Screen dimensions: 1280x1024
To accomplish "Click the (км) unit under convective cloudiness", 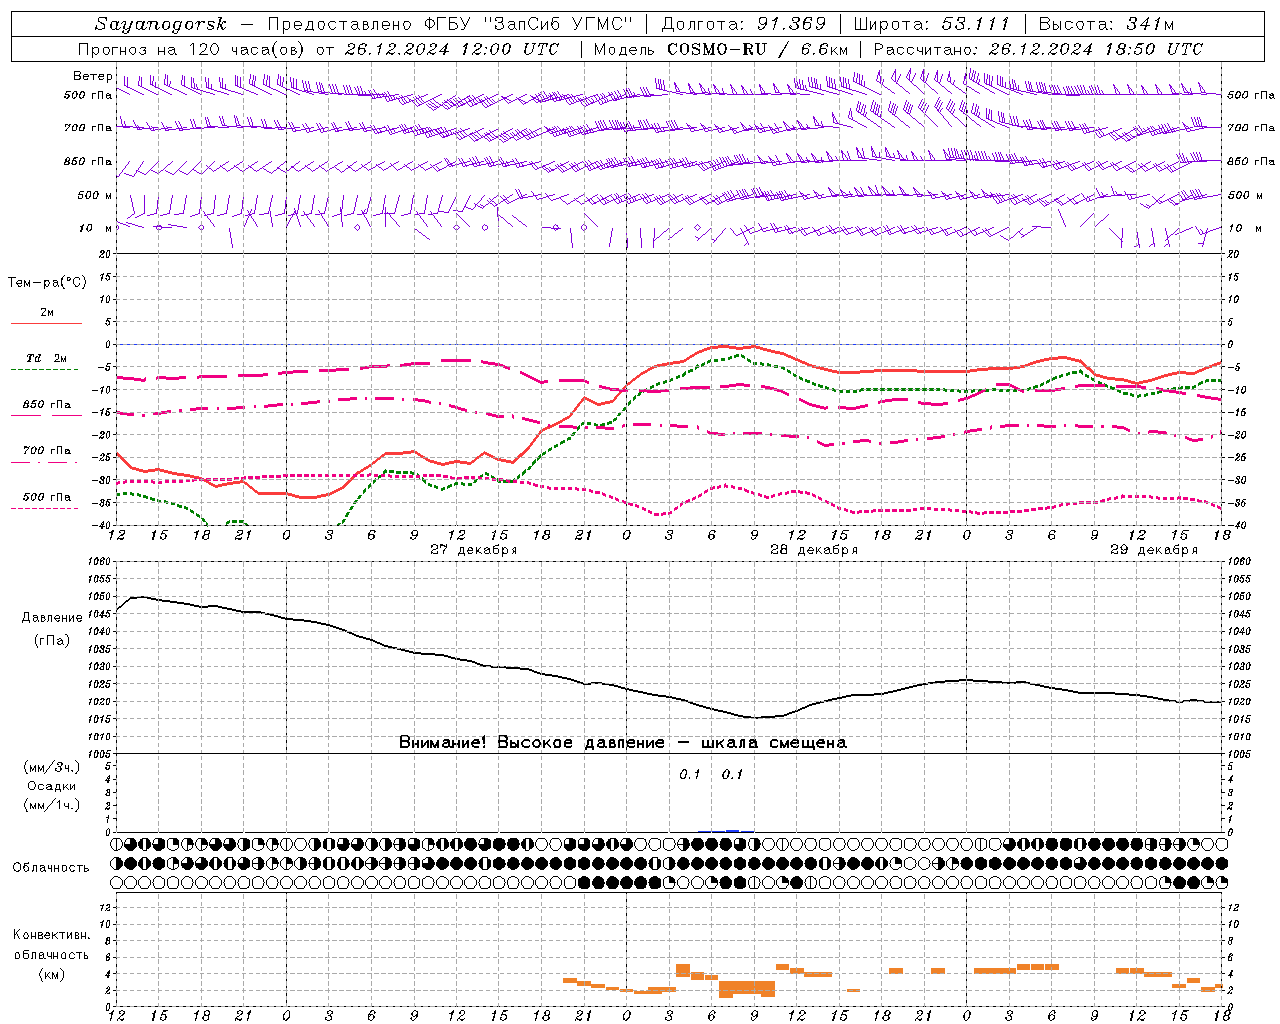I will (52, 974).
